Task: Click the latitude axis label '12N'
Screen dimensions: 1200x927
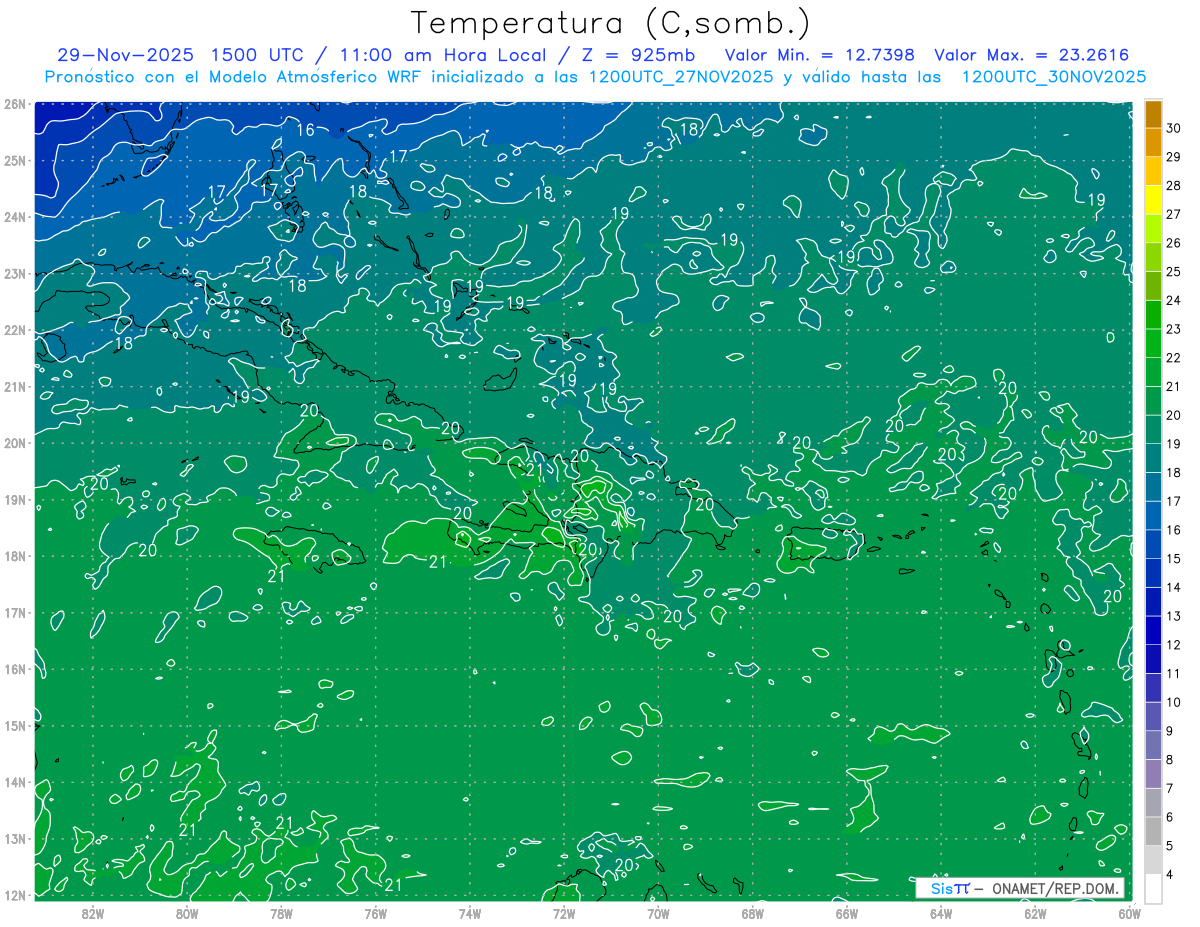Action: tap(14, 895)
